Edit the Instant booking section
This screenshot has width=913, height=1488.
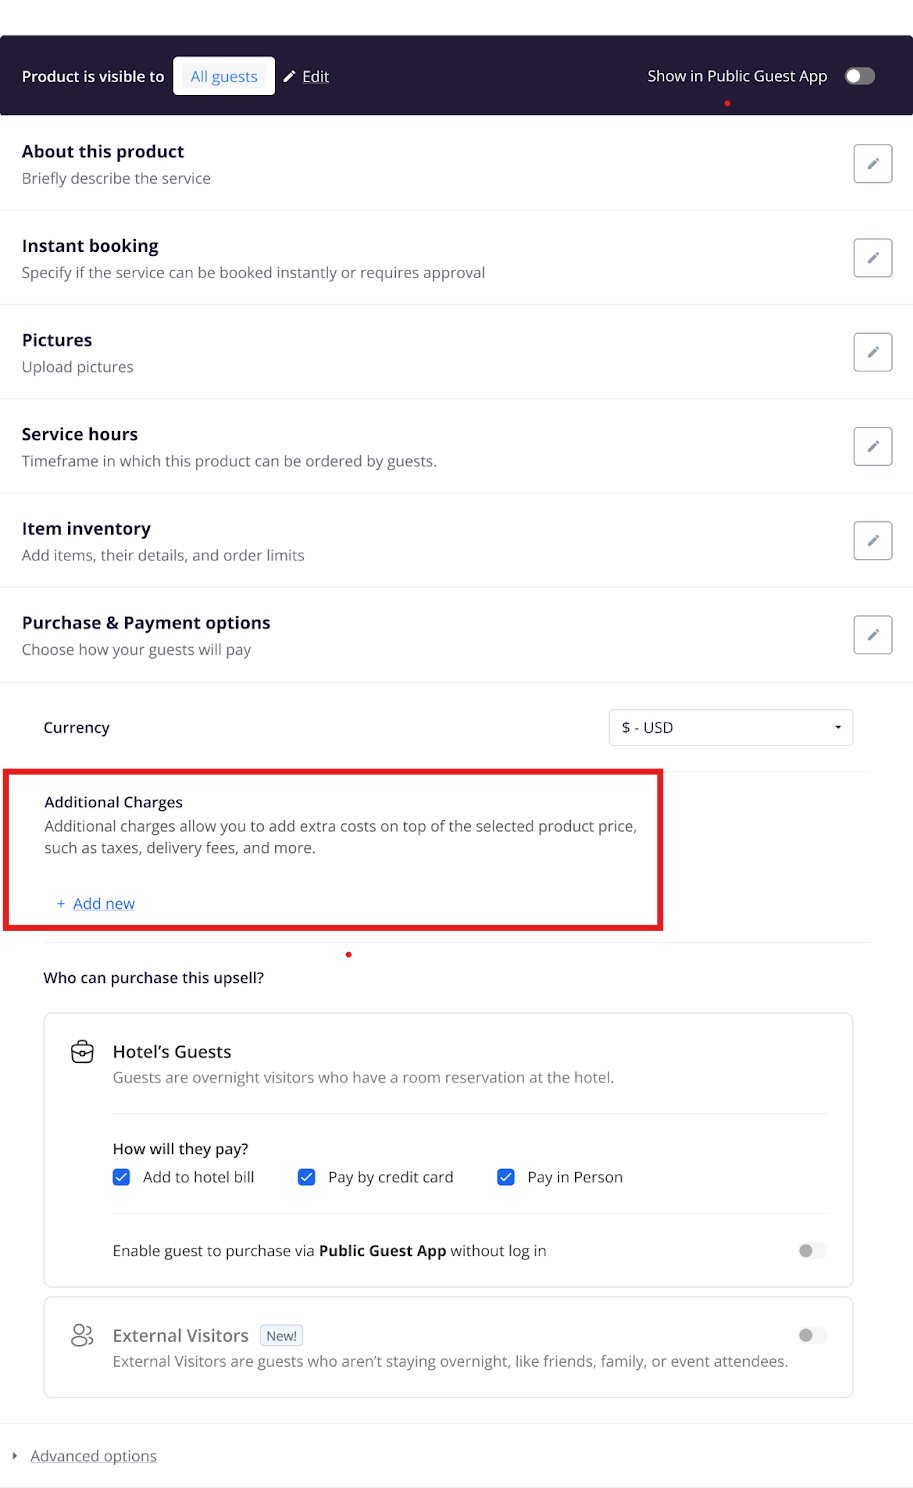coord(872,258)
